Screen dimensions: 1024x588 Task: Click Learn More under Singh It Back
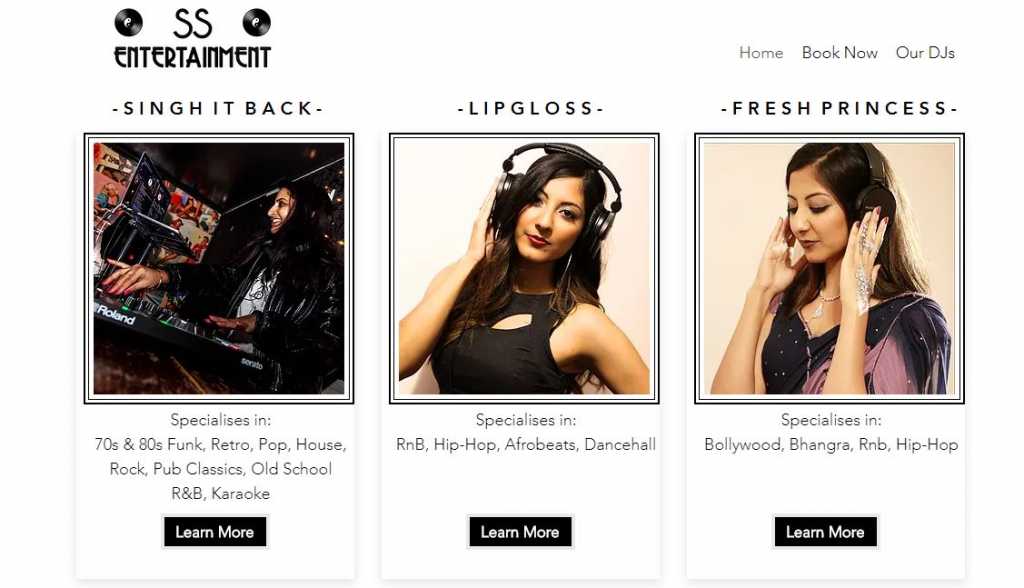click(215, 532)
